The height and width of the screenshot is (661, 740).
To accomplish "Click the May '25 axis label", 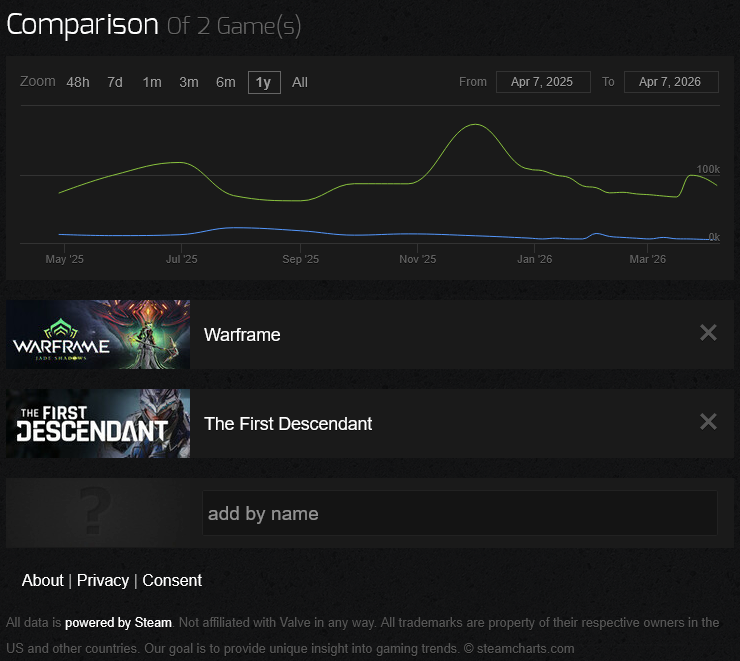I will click(65, 259).
